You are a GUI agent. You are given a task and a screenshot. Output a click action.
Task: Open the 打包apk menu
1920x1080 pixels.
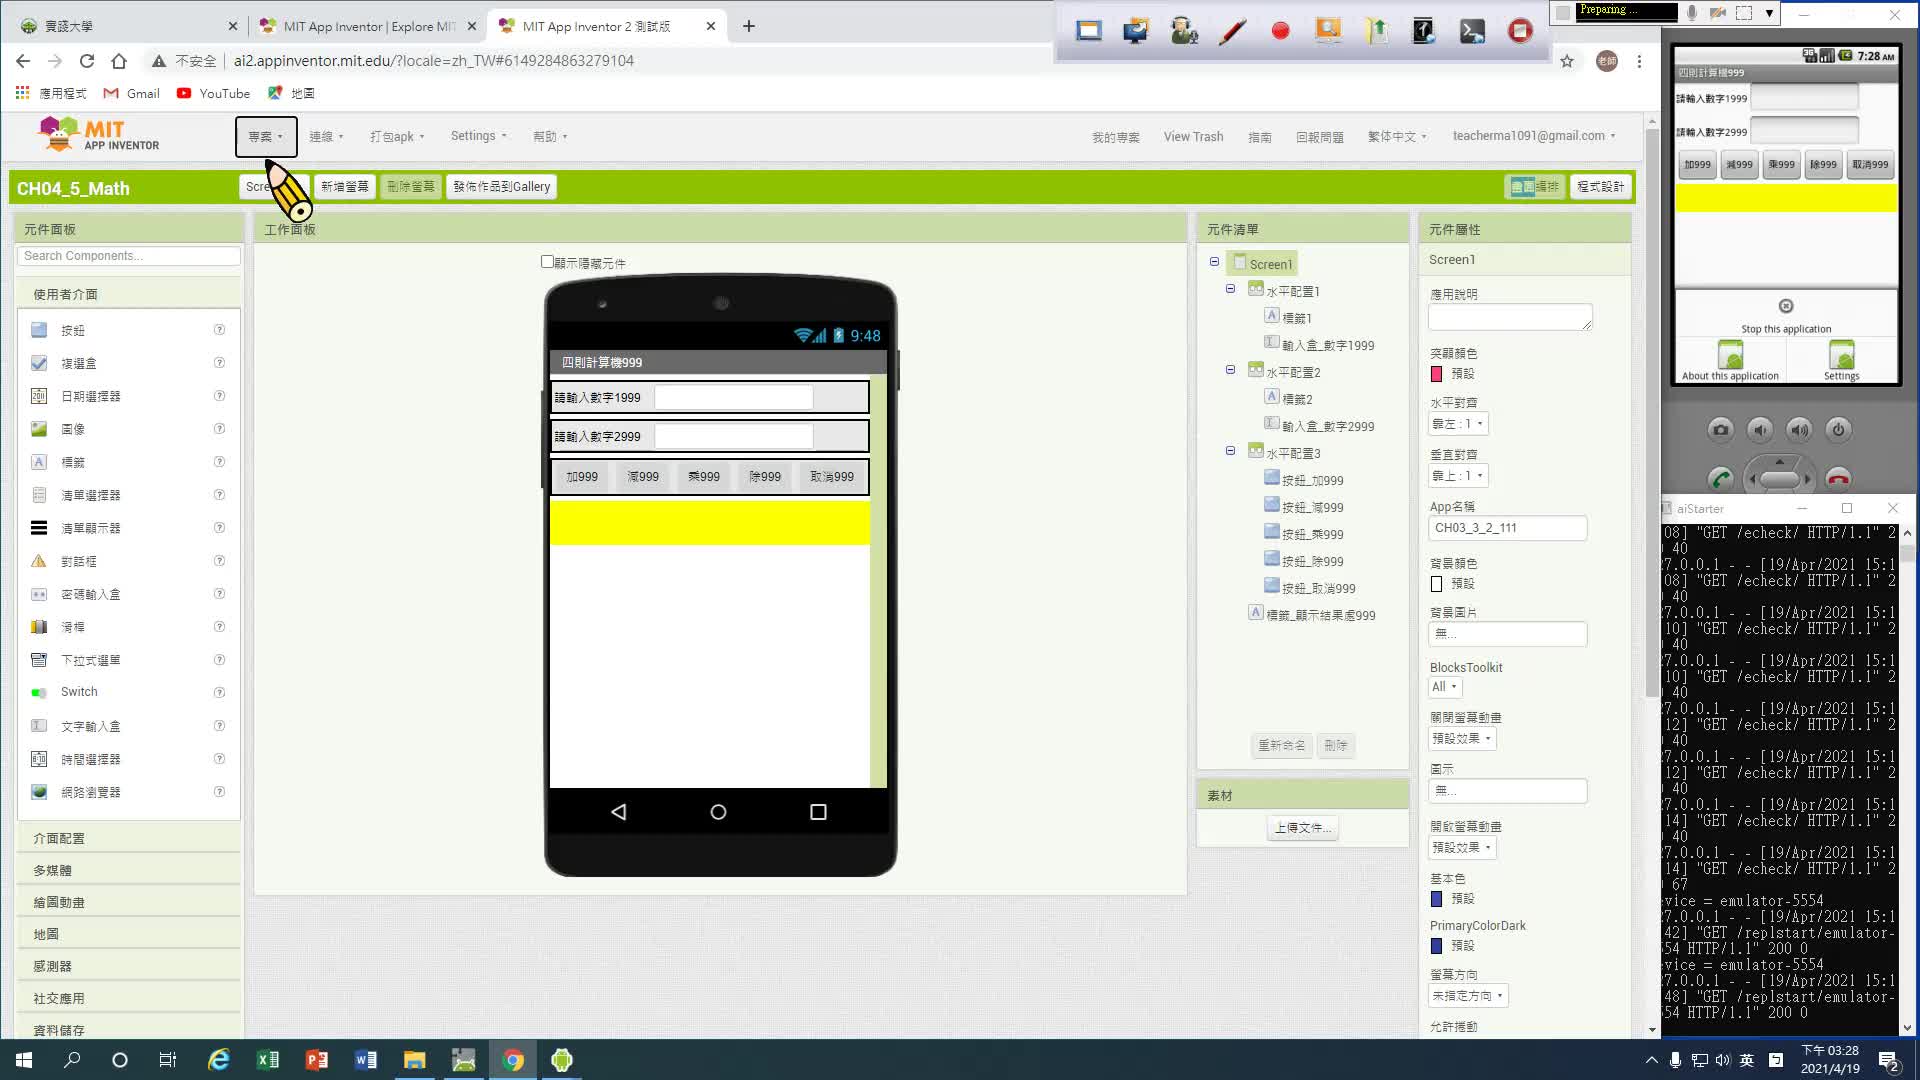[397, 136]
